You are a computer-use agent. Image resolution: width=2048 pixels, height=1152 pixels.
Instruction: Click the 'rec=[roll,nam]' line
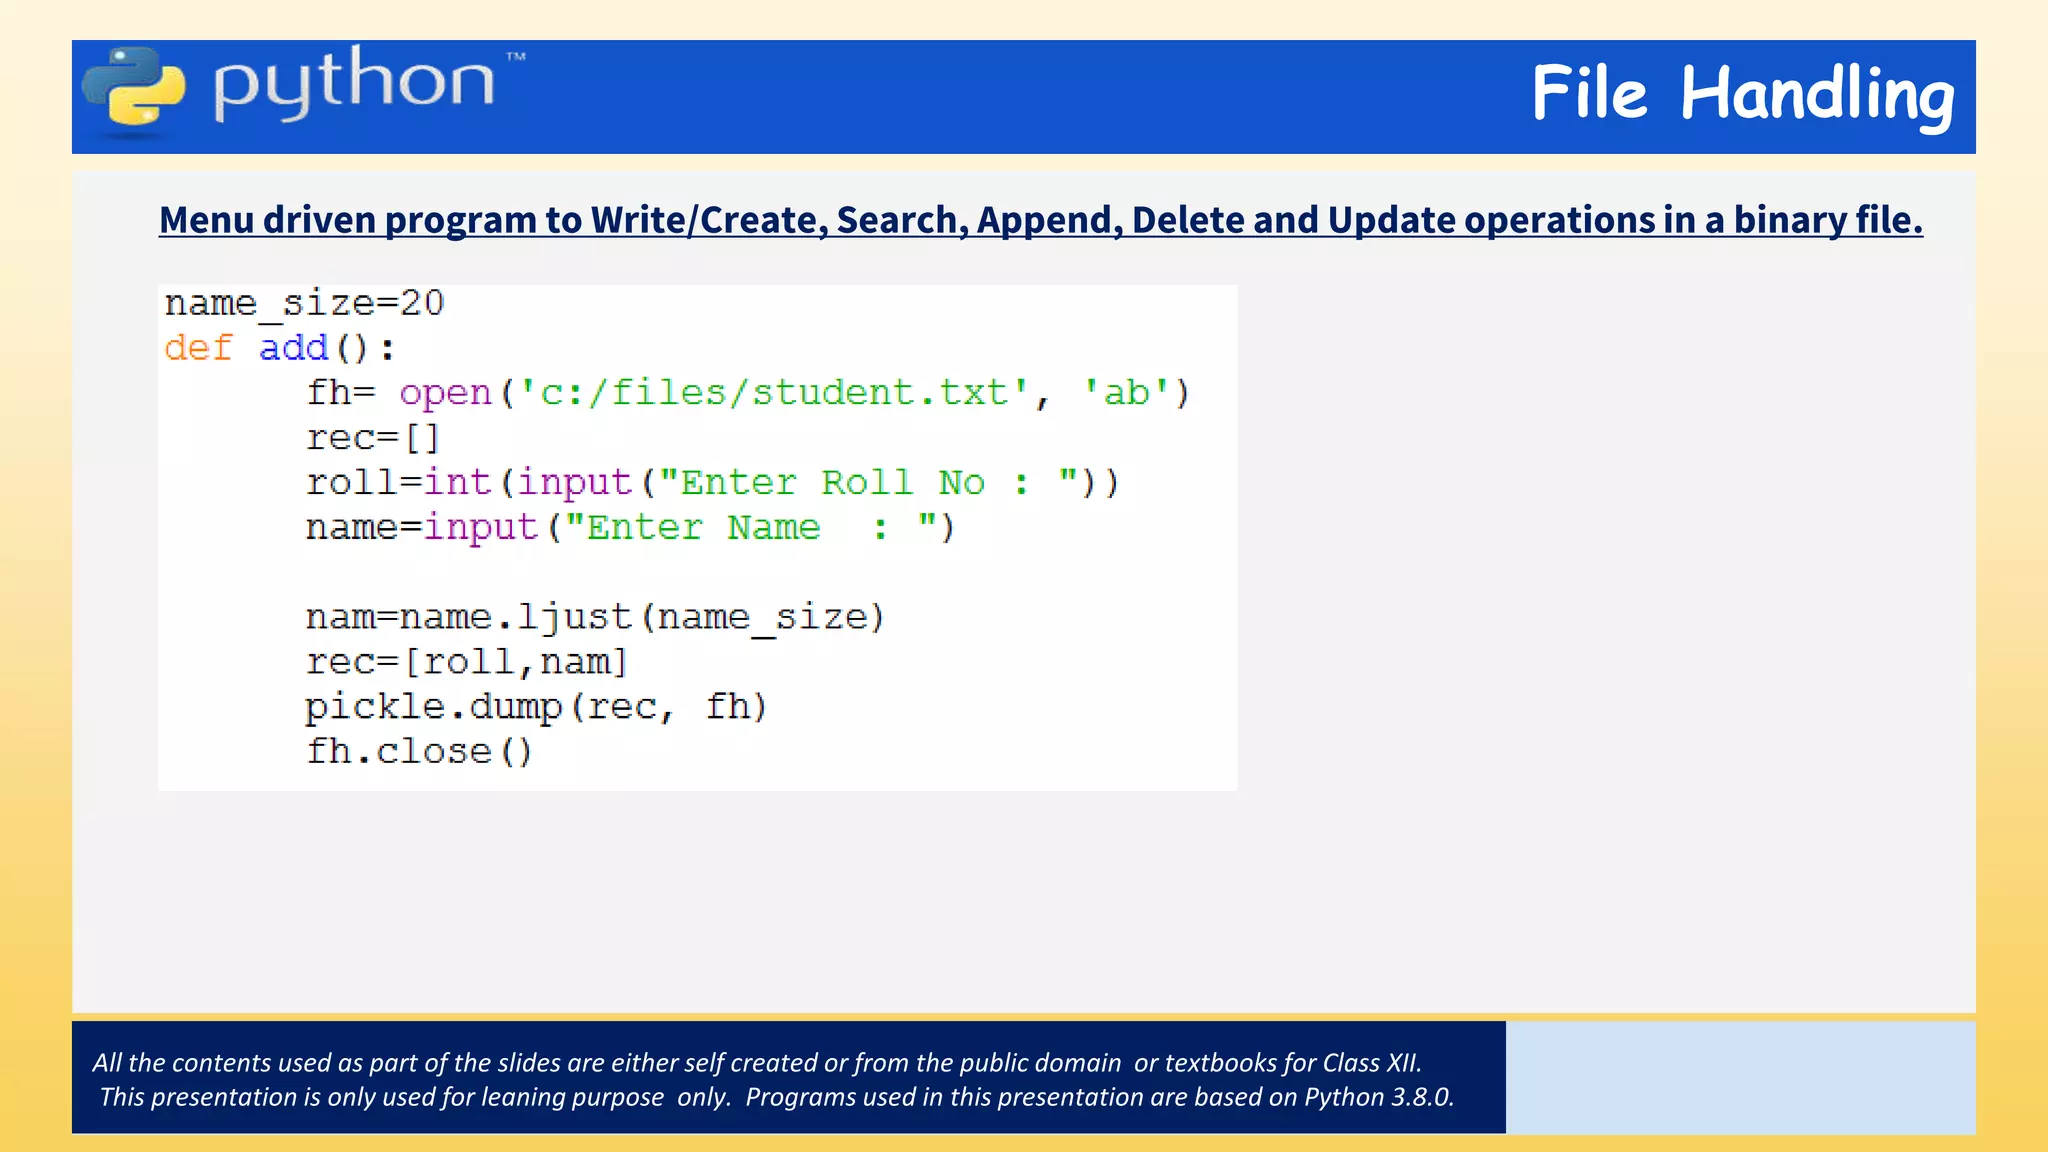click(x=467, y=662)
